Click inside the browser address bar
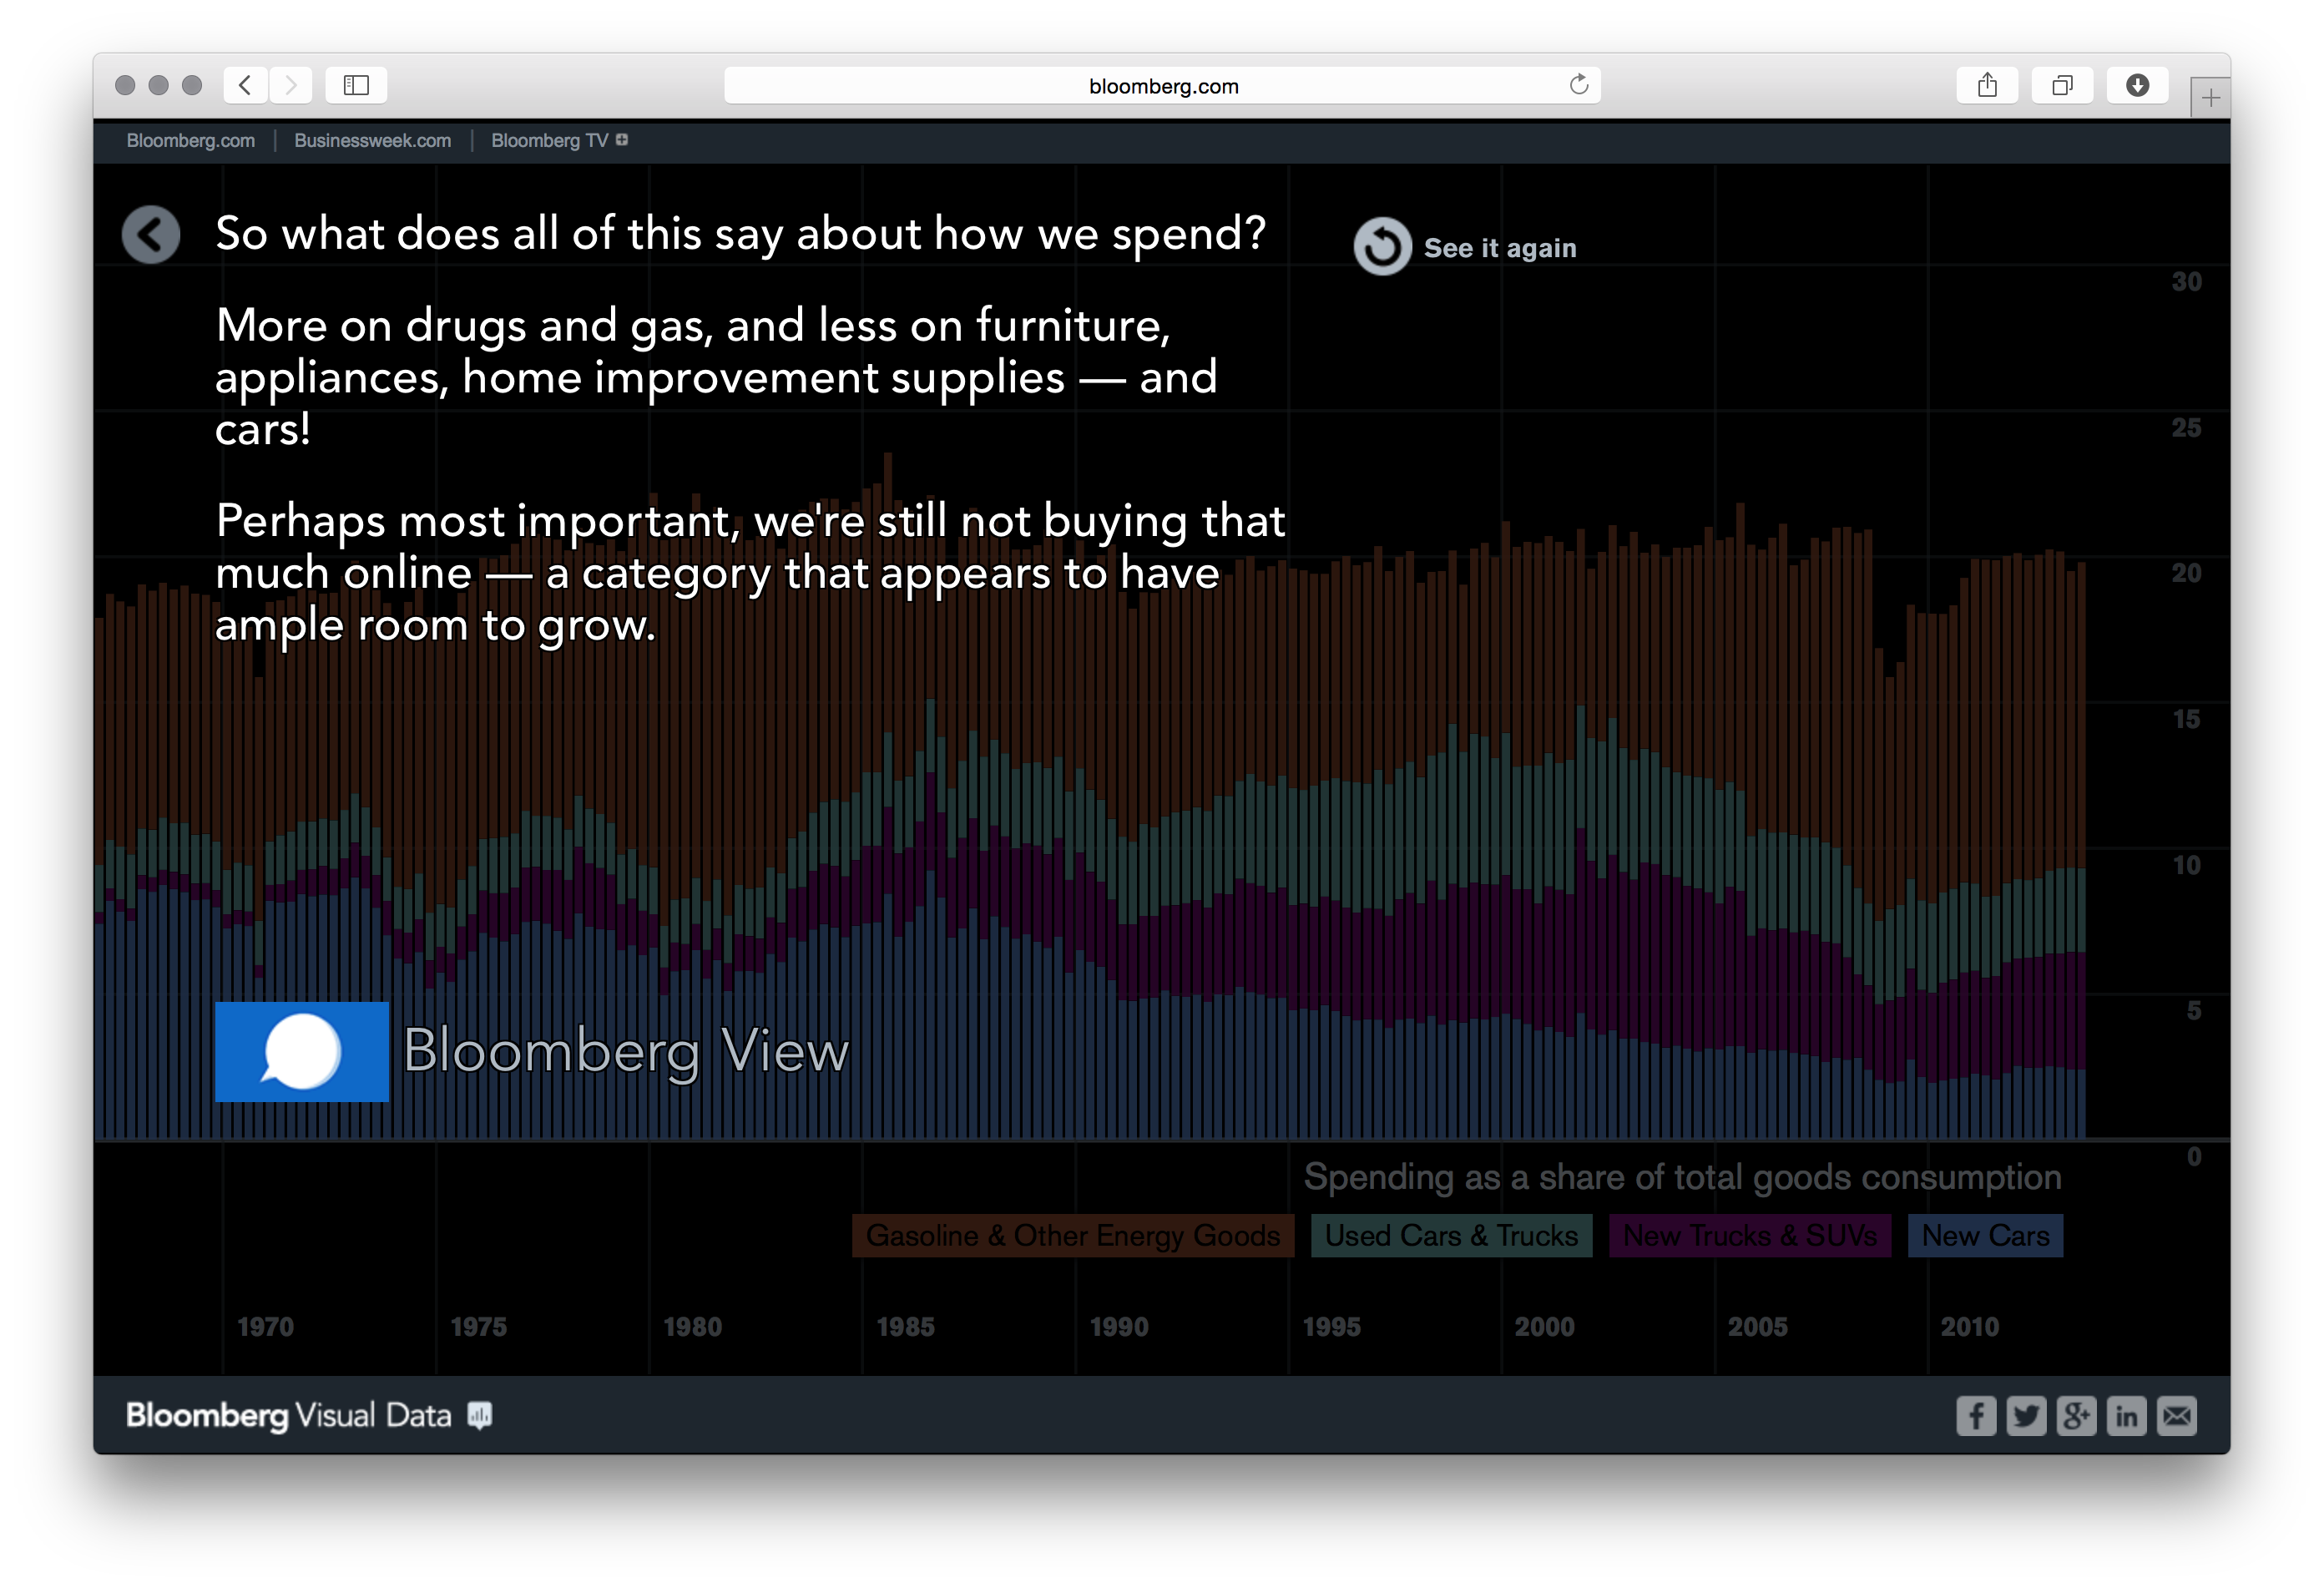This screenshot has width=2324, height=1588. tap(1162, 85)
